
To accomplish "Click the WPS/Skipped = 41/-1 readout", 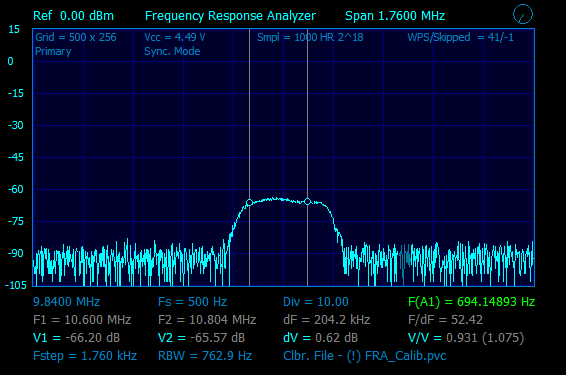I will pos(461,37).
